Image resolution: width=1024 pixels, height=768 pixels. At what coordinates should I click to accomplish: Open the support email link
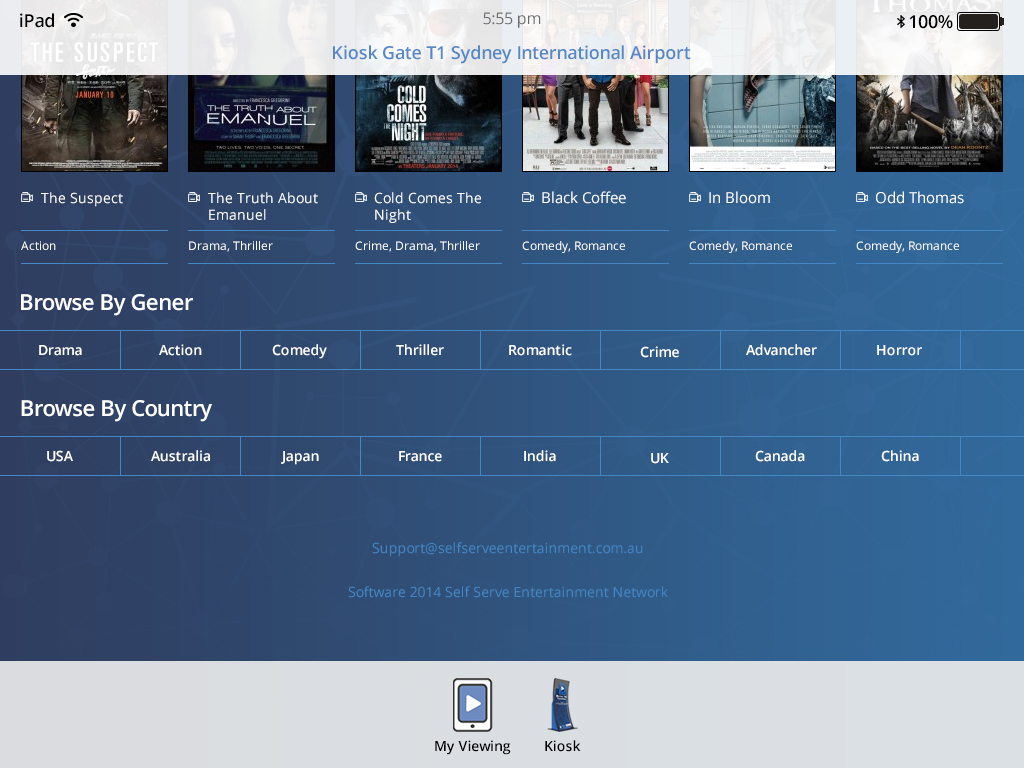(x=507, y=548)
